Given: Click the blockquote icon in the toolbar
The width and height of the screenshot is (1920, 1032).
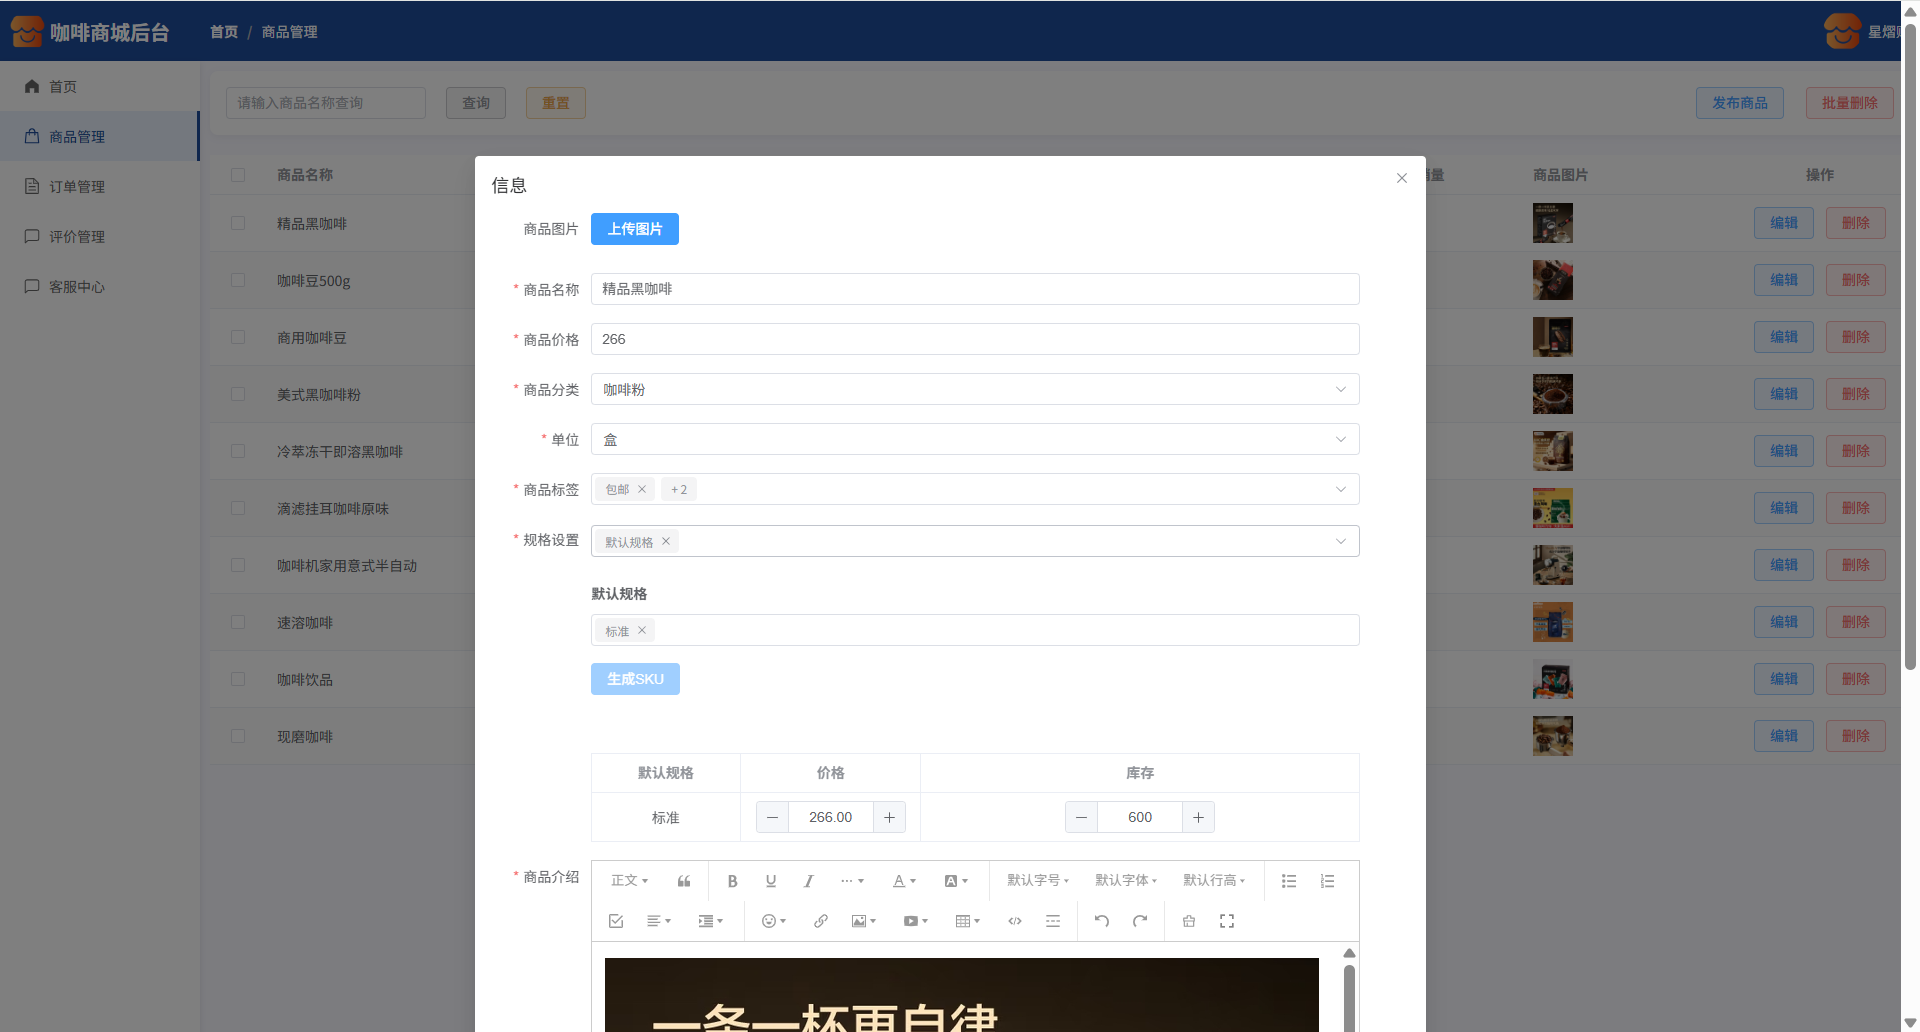Looking at the screenshot, I should click(x=684, y=881).
